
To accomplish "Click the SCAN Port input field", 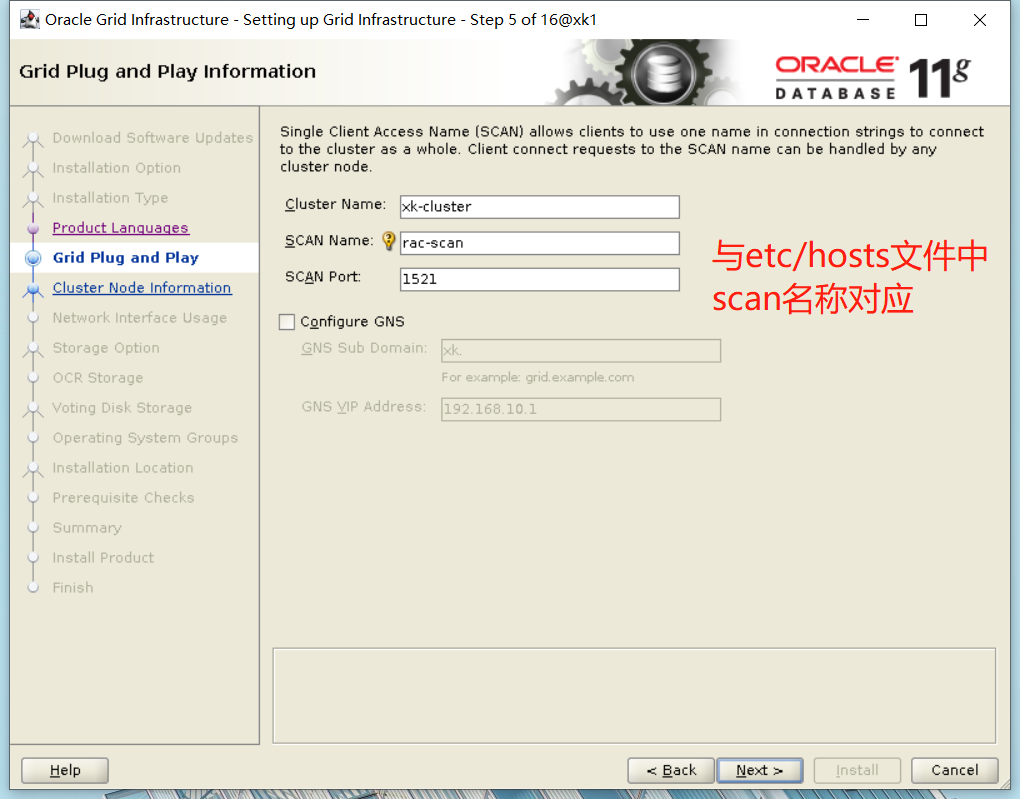I will pyautogui.click(x=539, y=279).
